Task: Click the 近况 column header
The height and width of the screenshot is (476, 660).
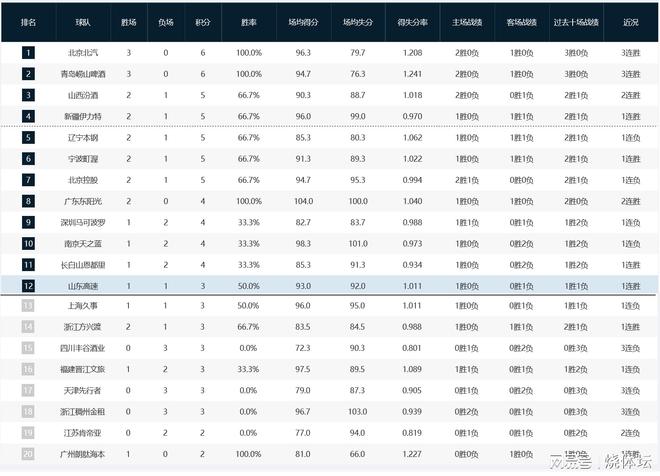Action: coord(630,21)
